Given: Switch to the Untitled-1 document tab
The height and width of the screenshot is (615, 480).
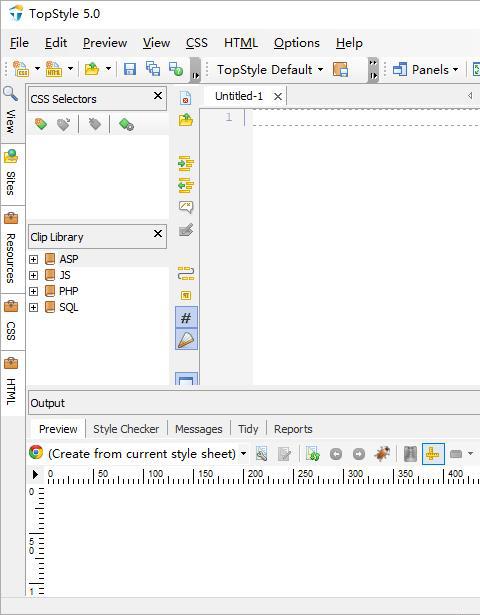Looking at the screenshot, I should (x=238, y=96).
